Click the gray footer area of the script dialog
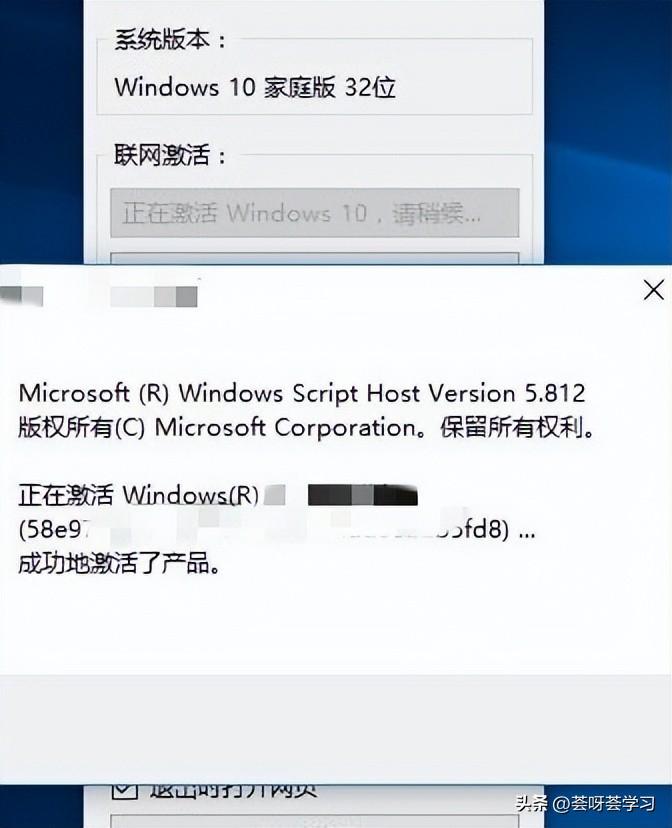Screen dimensions: 672x828 point(336,729)
